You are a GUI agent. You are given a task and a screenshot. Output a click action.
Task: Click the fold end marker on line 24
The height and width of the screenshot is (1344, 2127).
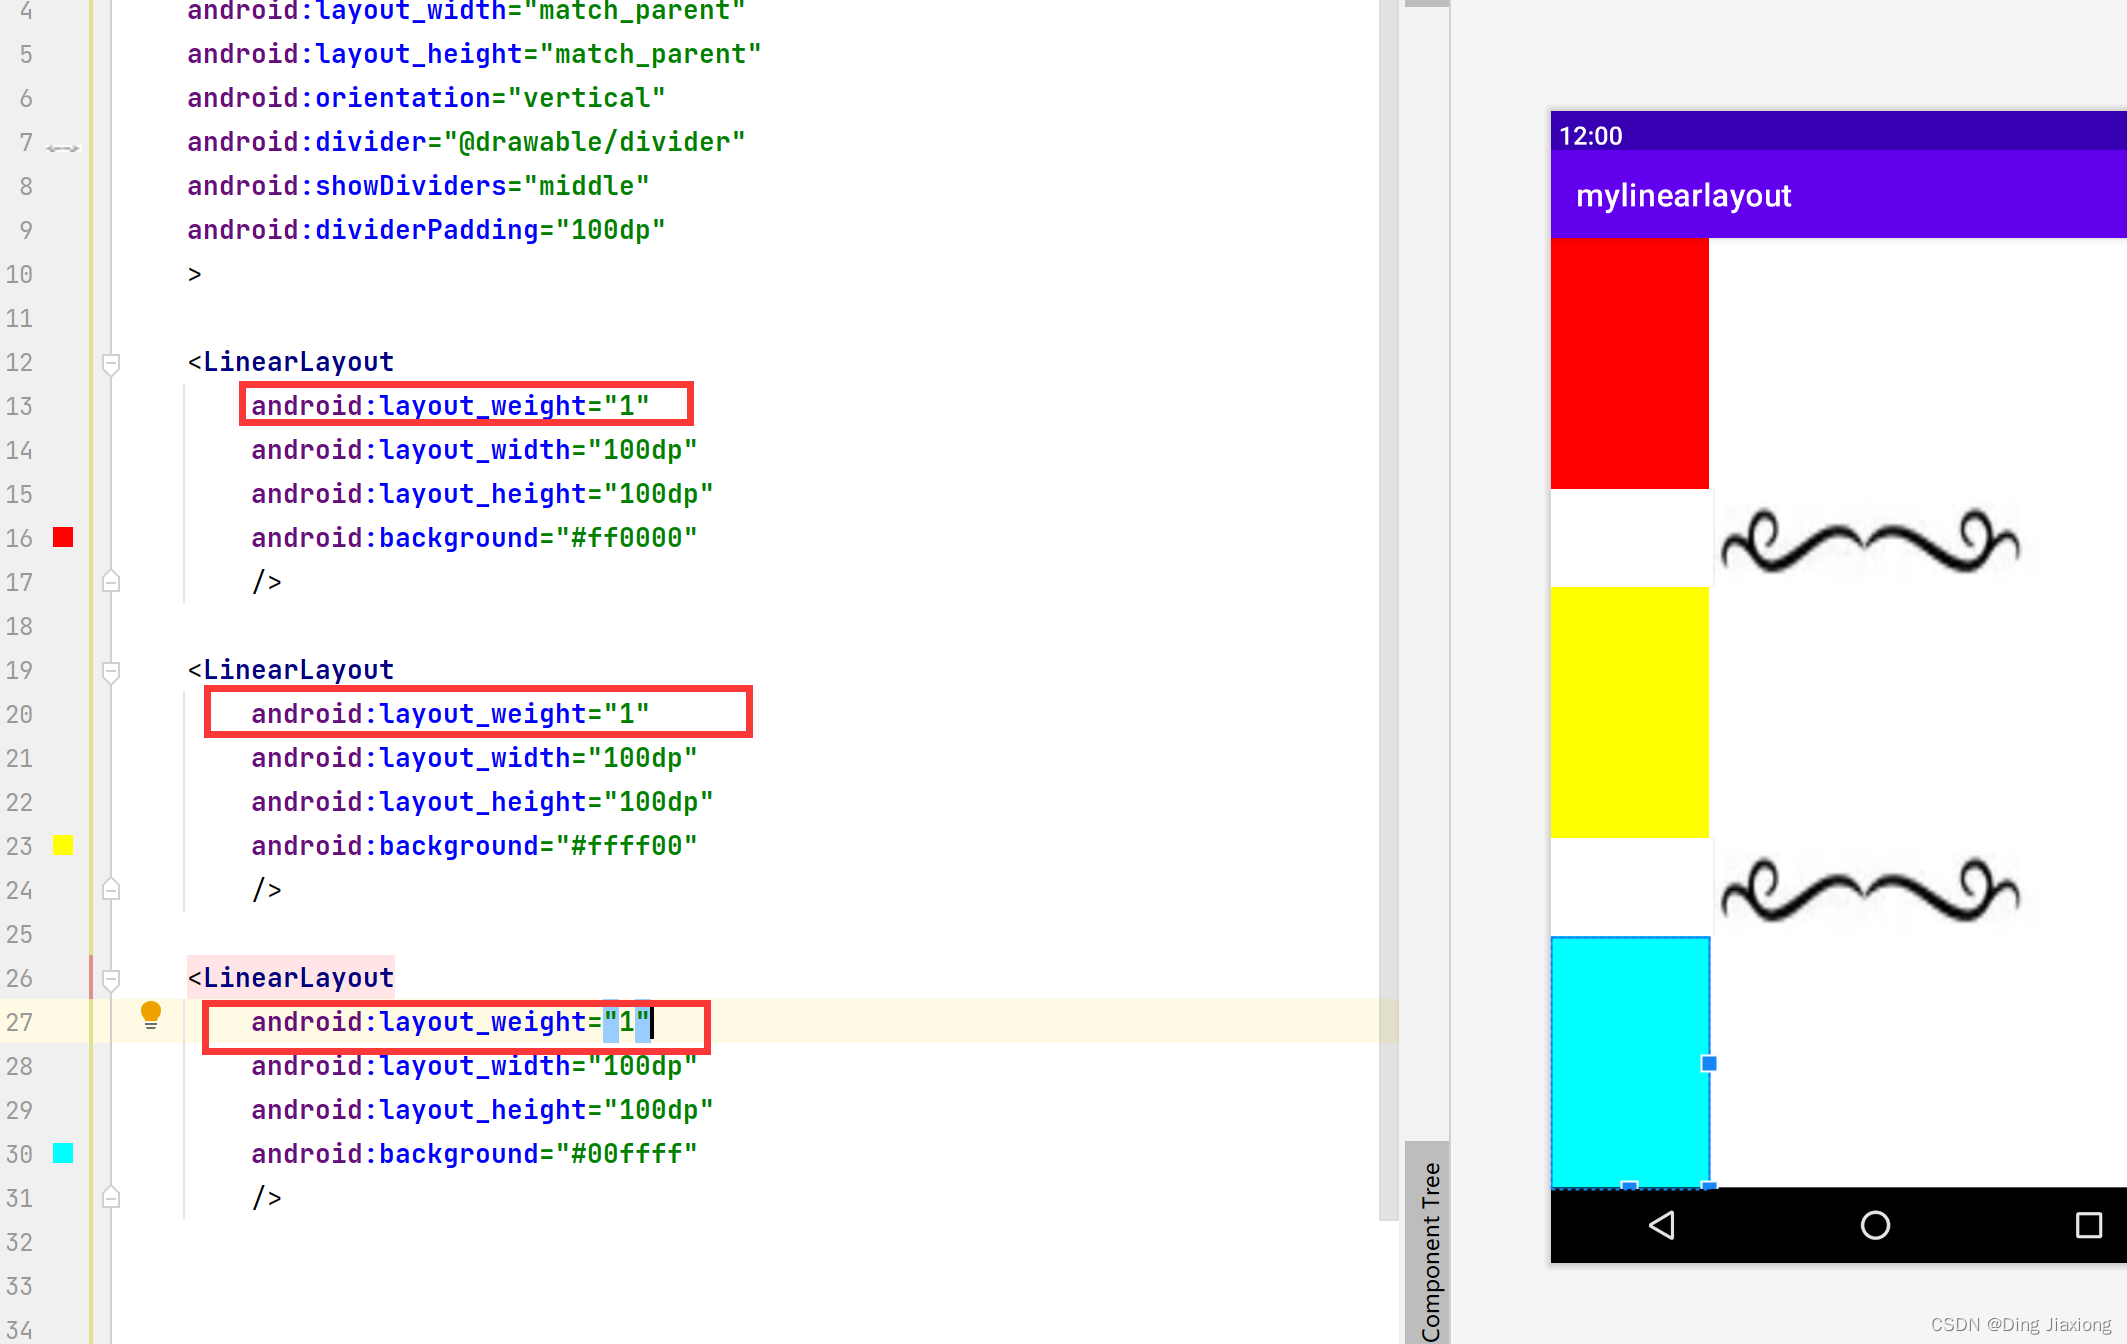click(x=111, y=889)
